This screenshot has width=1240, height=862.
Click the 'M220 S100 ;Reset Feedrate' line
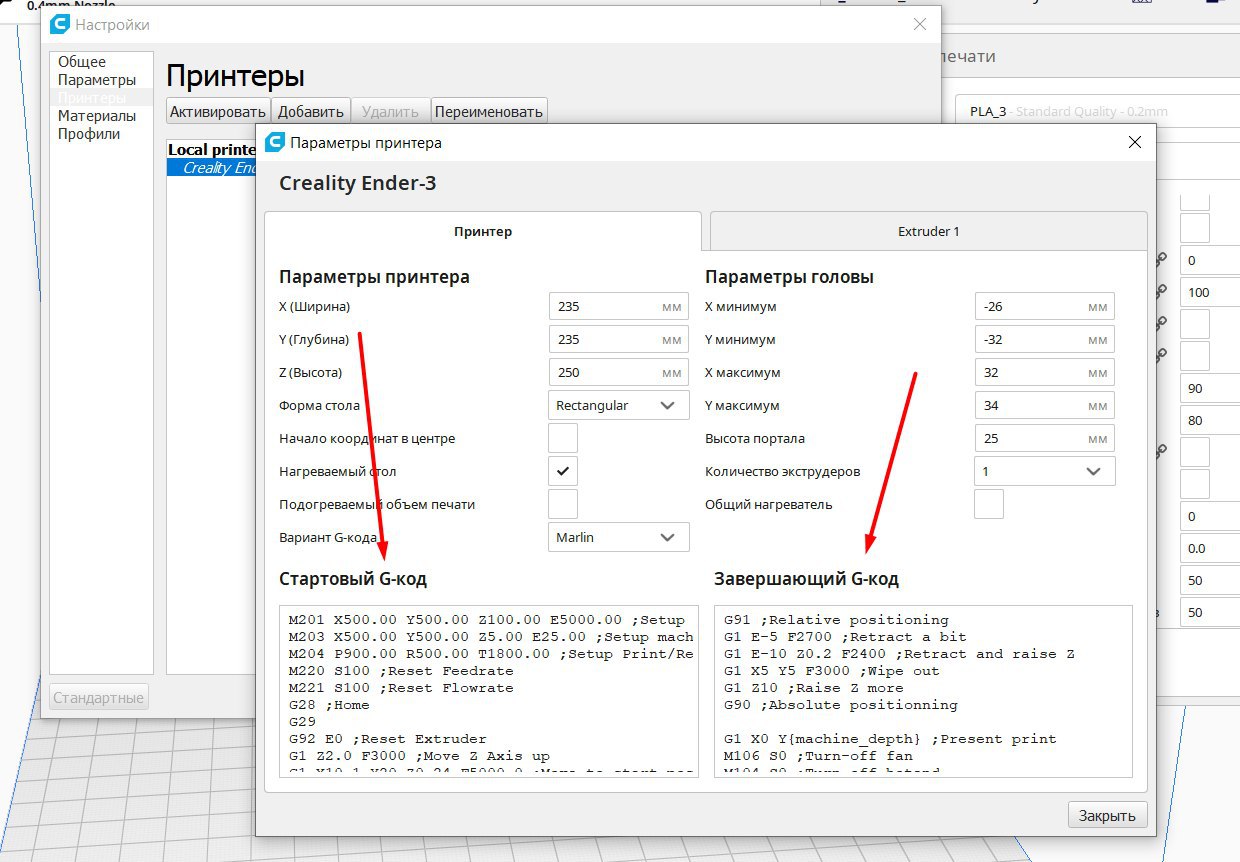[400, 670]
